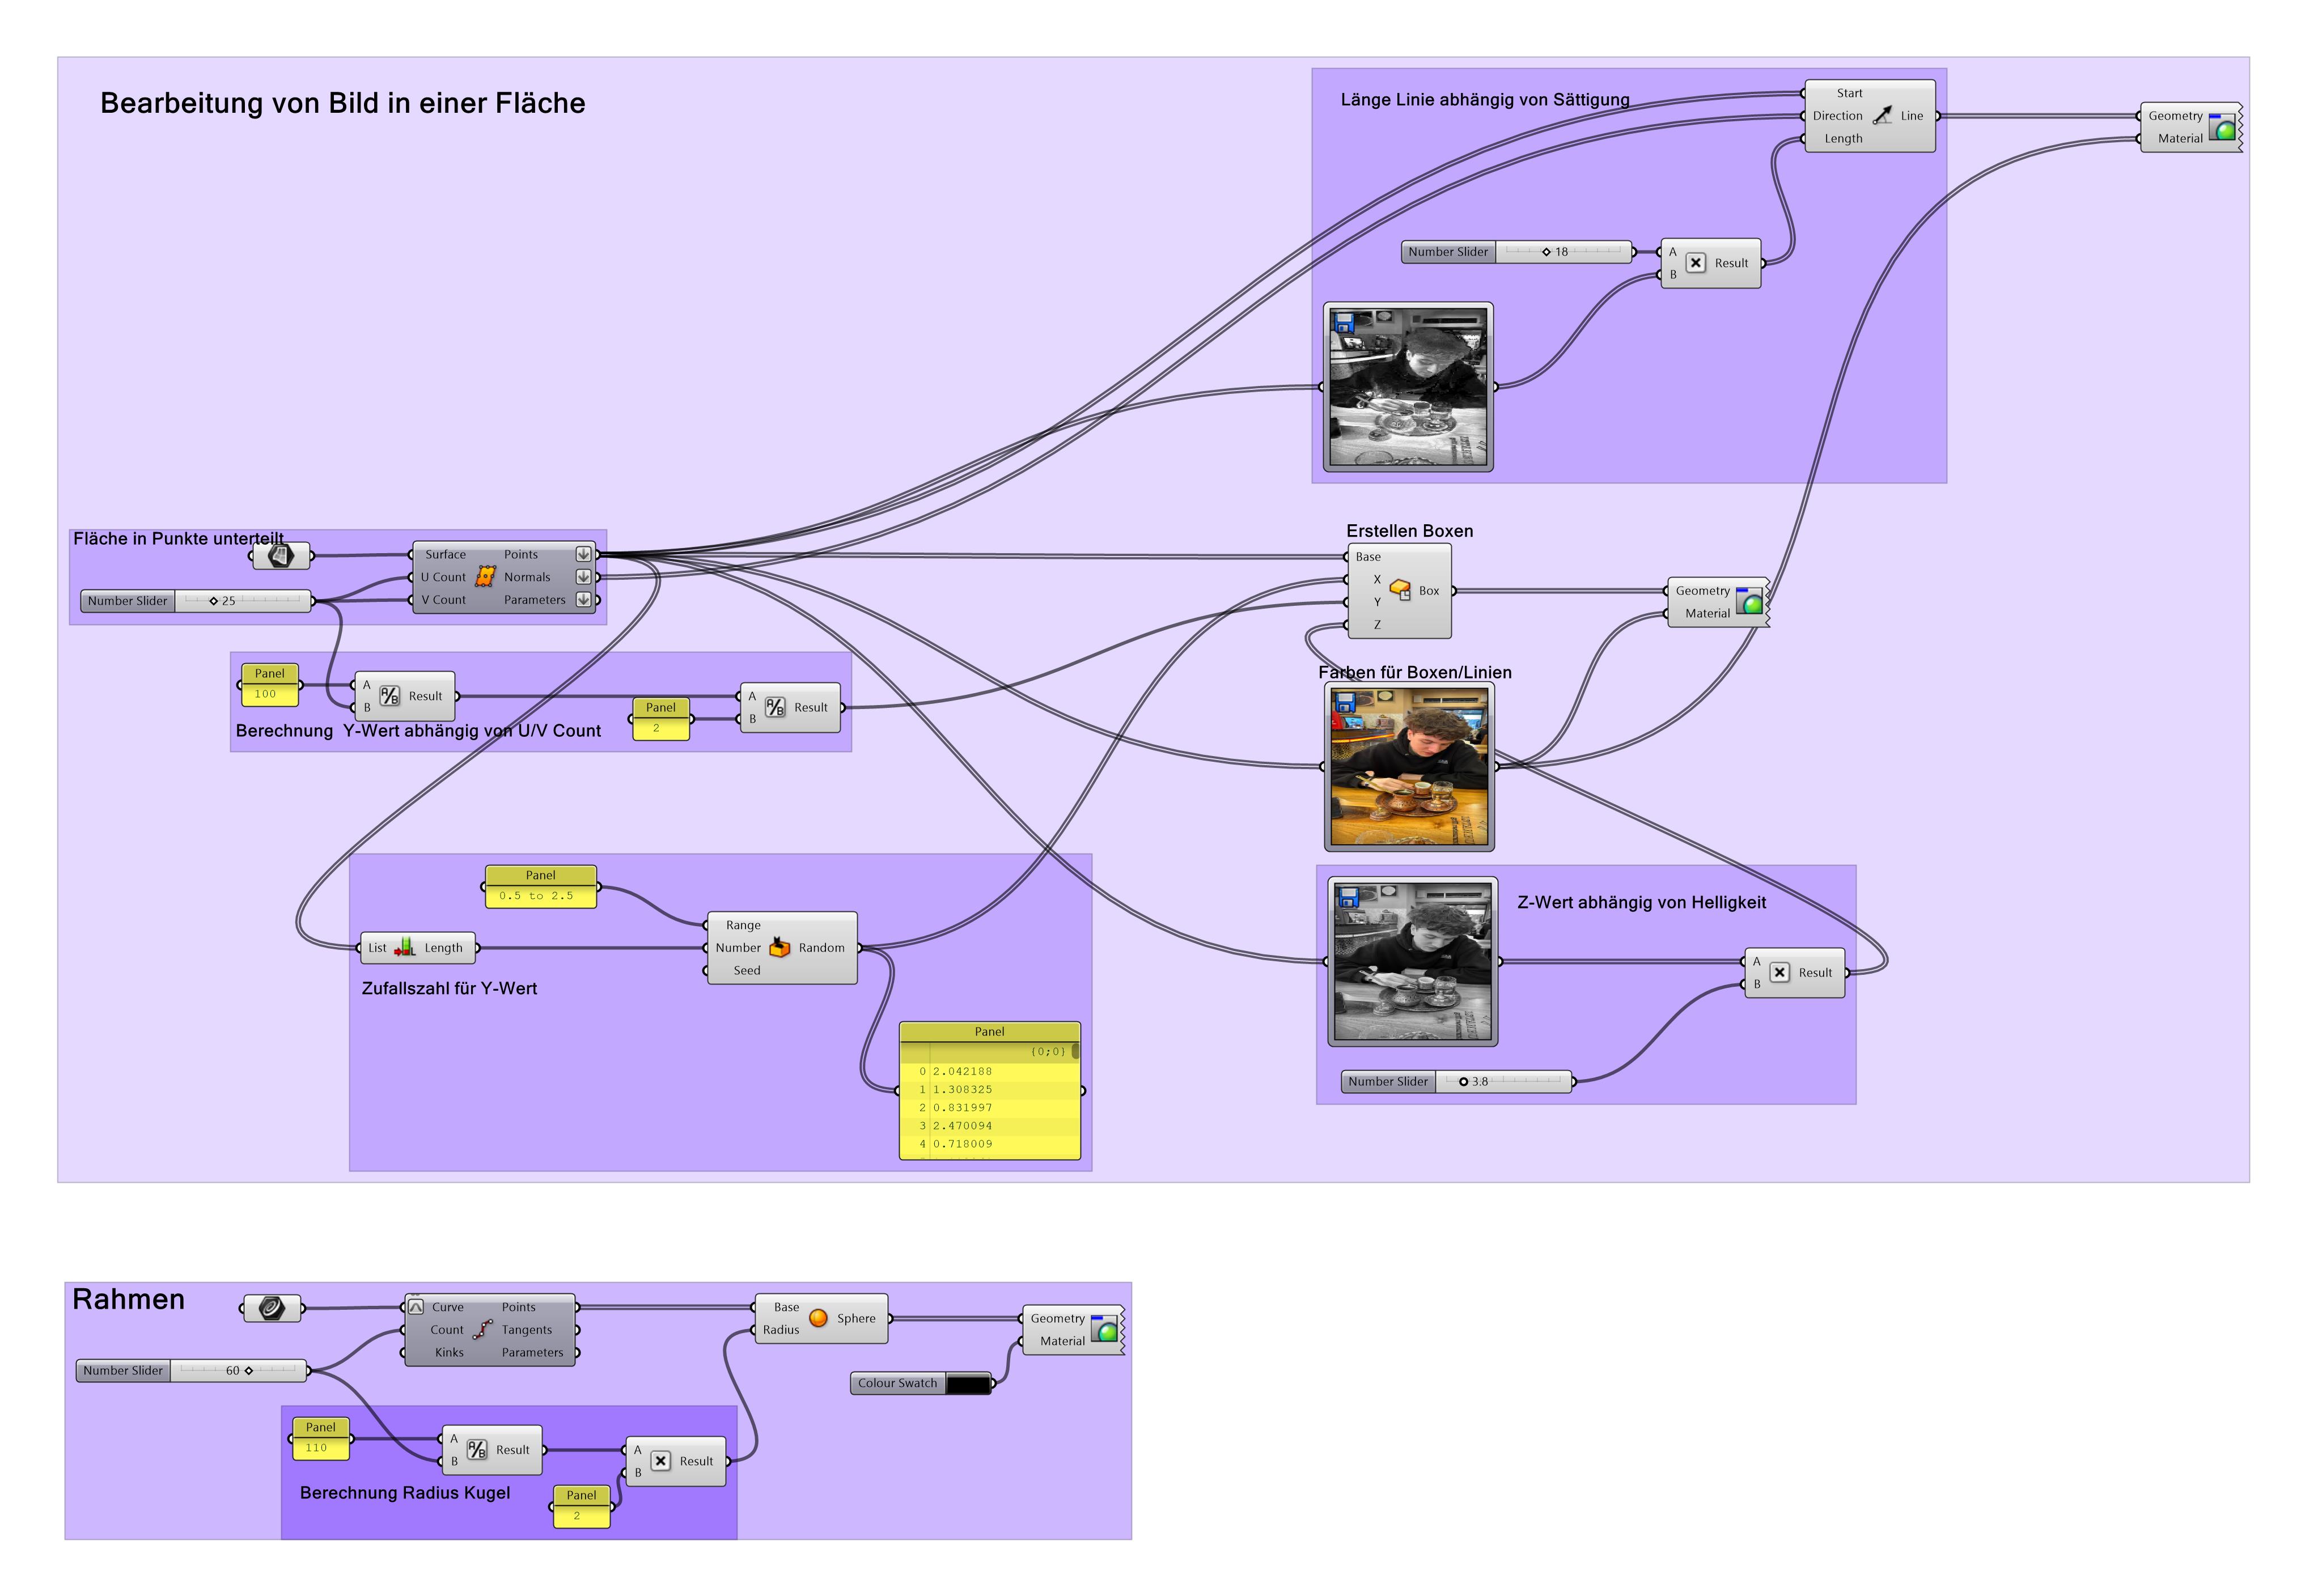
Task: Select the Line component icon near Start/Direction/Length
Action: 1882,115
